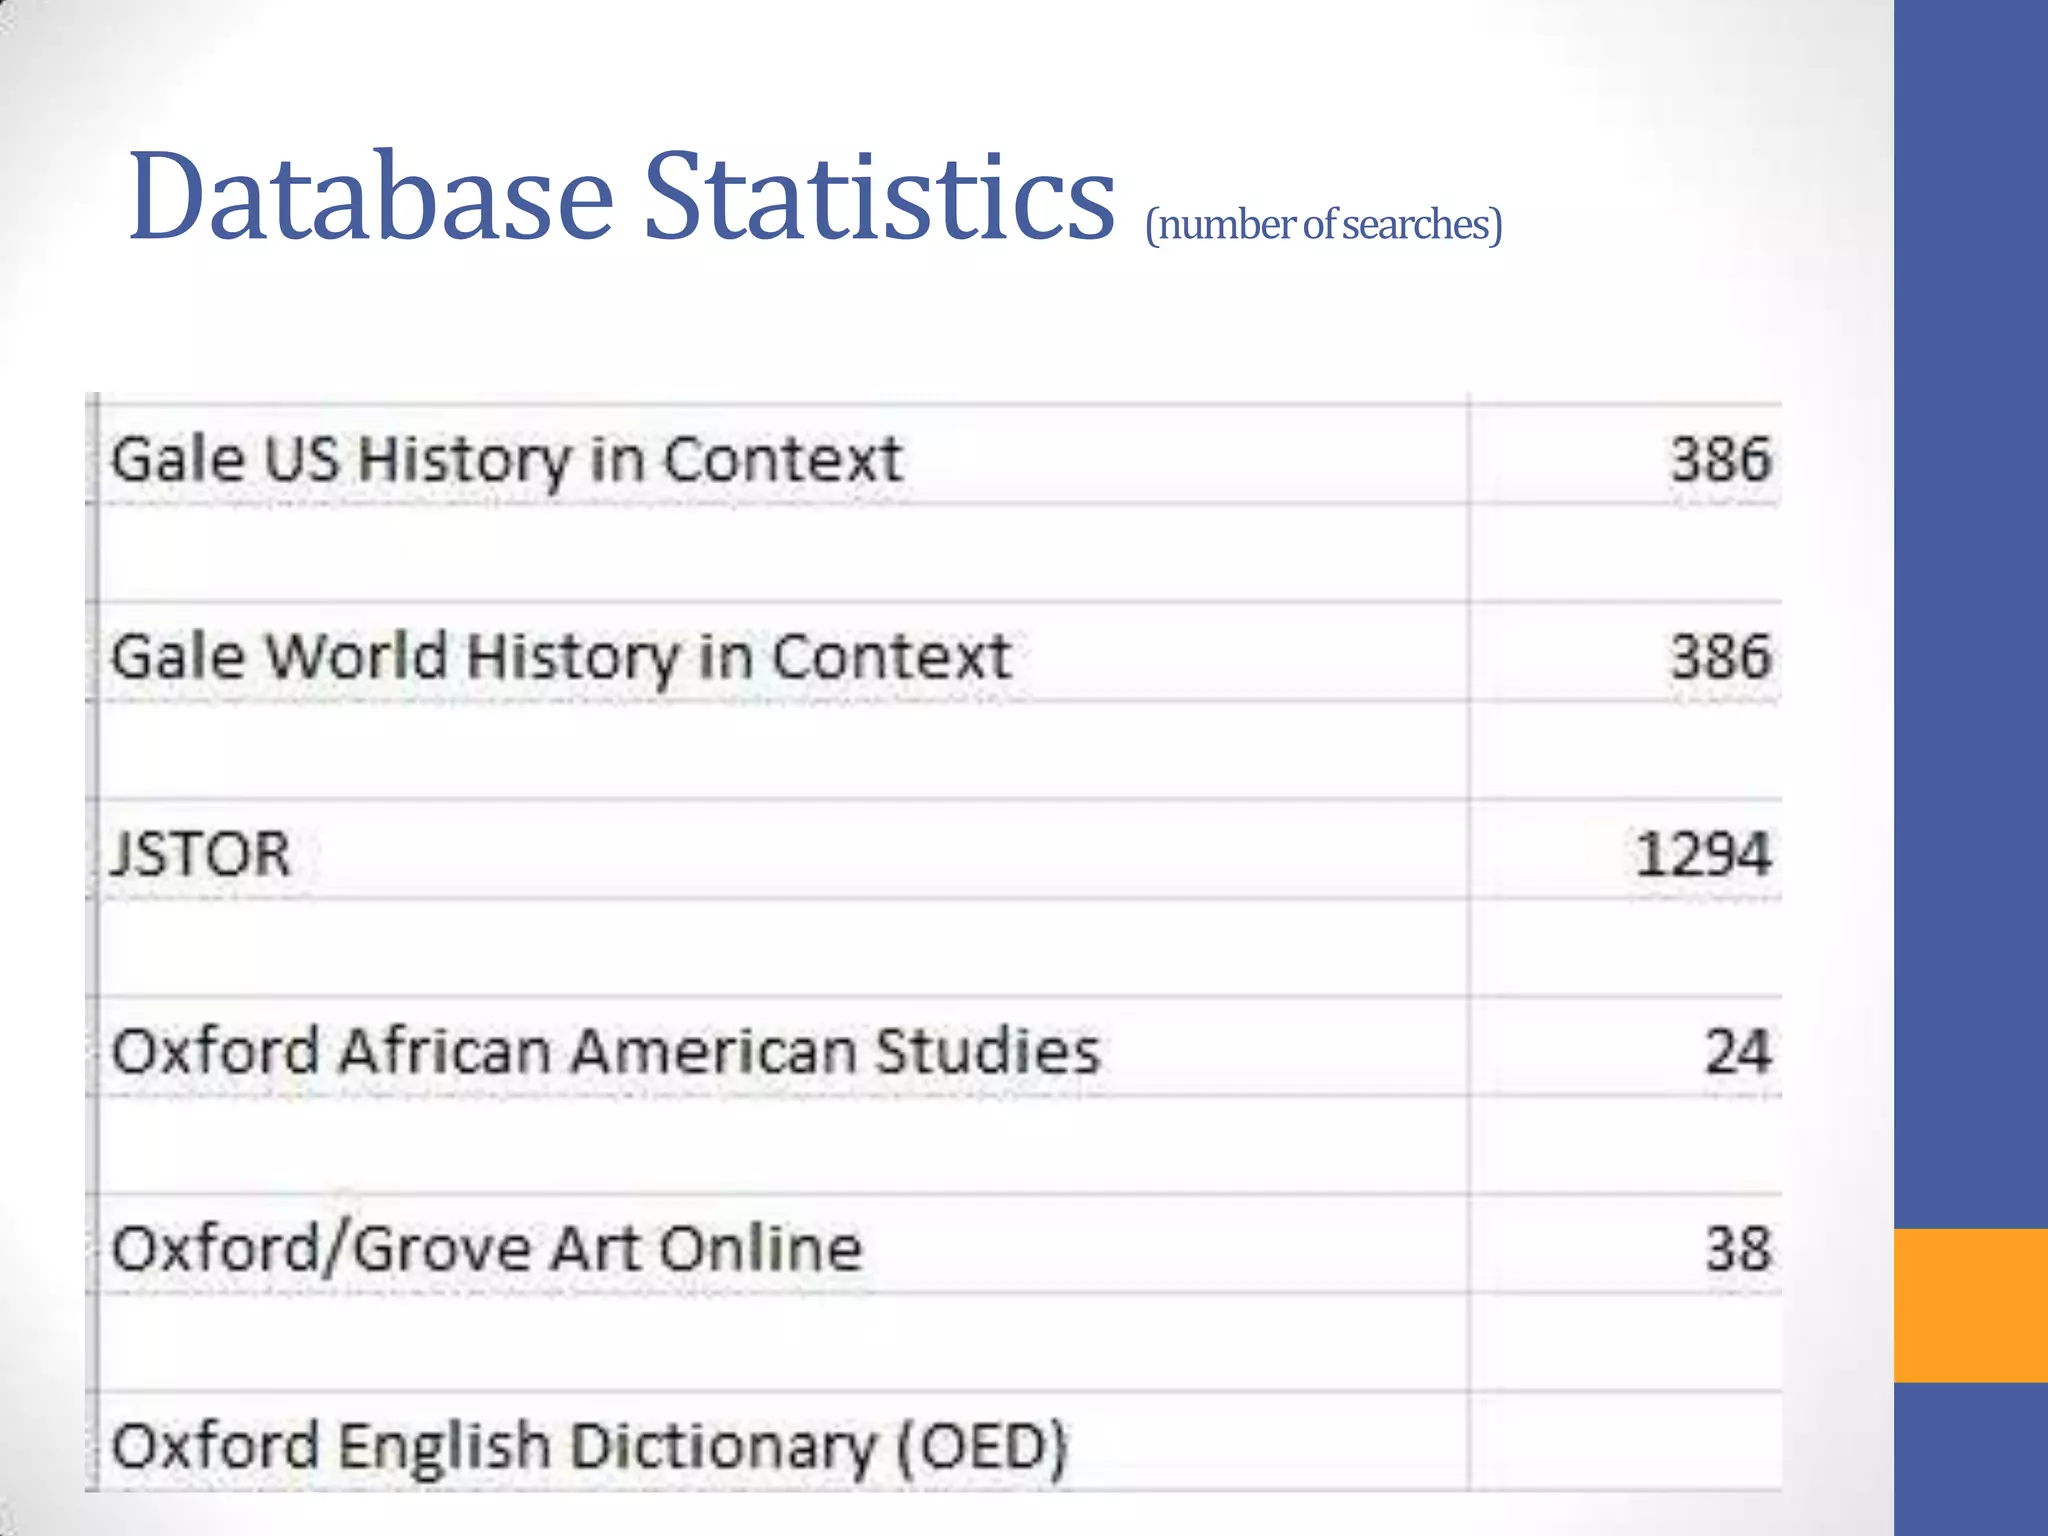The image size is (2048, 1536).
Task: Select Gale World History in Context cell
Action: click(560, 657)
